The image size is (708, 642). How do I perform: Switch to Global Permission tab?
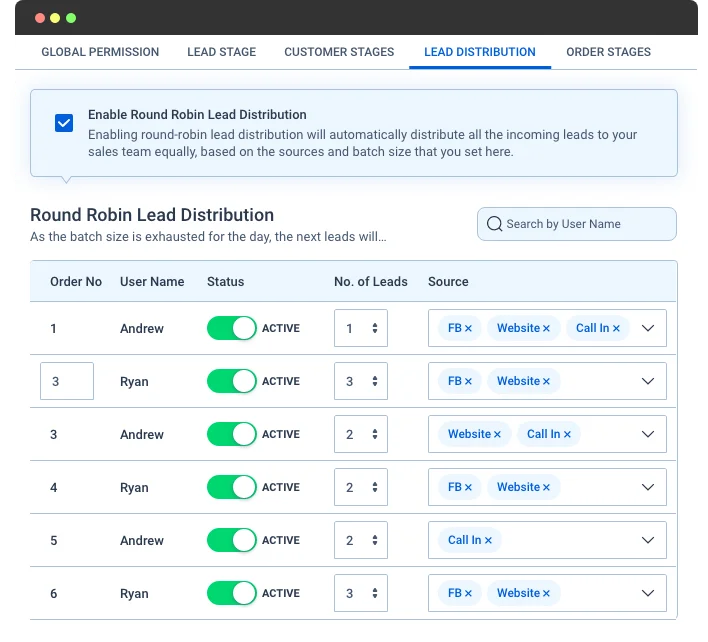[100, 52]
